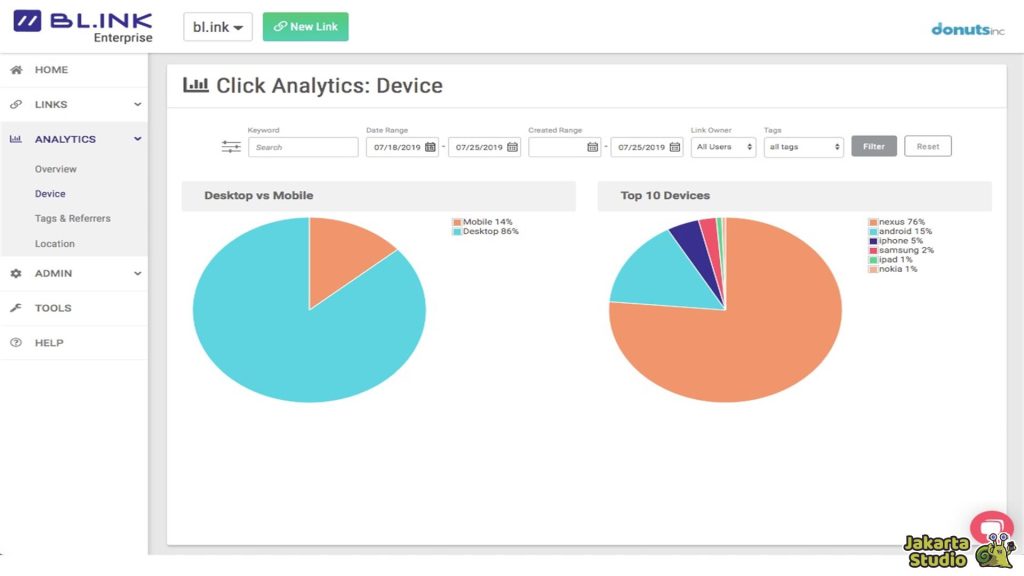Viewport: 1024px width, 576px height.
Task: Click the Filter button
Action: [x=873, y=147]
